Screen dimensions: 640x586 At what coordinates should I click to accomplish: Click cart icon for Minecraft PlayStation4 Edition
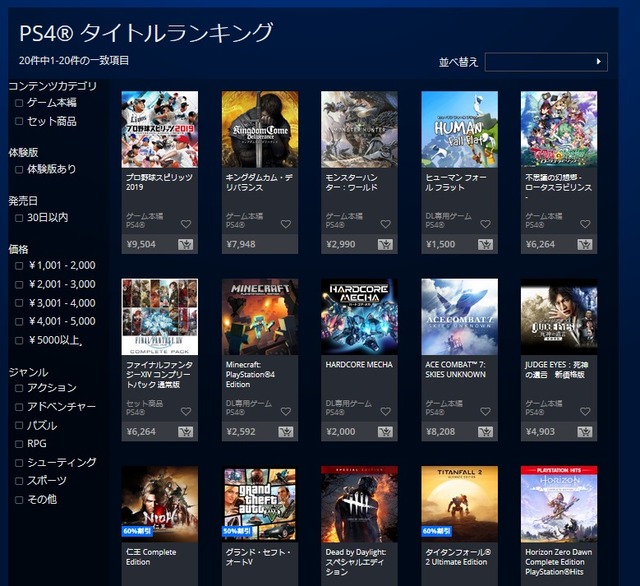point(285,432)
